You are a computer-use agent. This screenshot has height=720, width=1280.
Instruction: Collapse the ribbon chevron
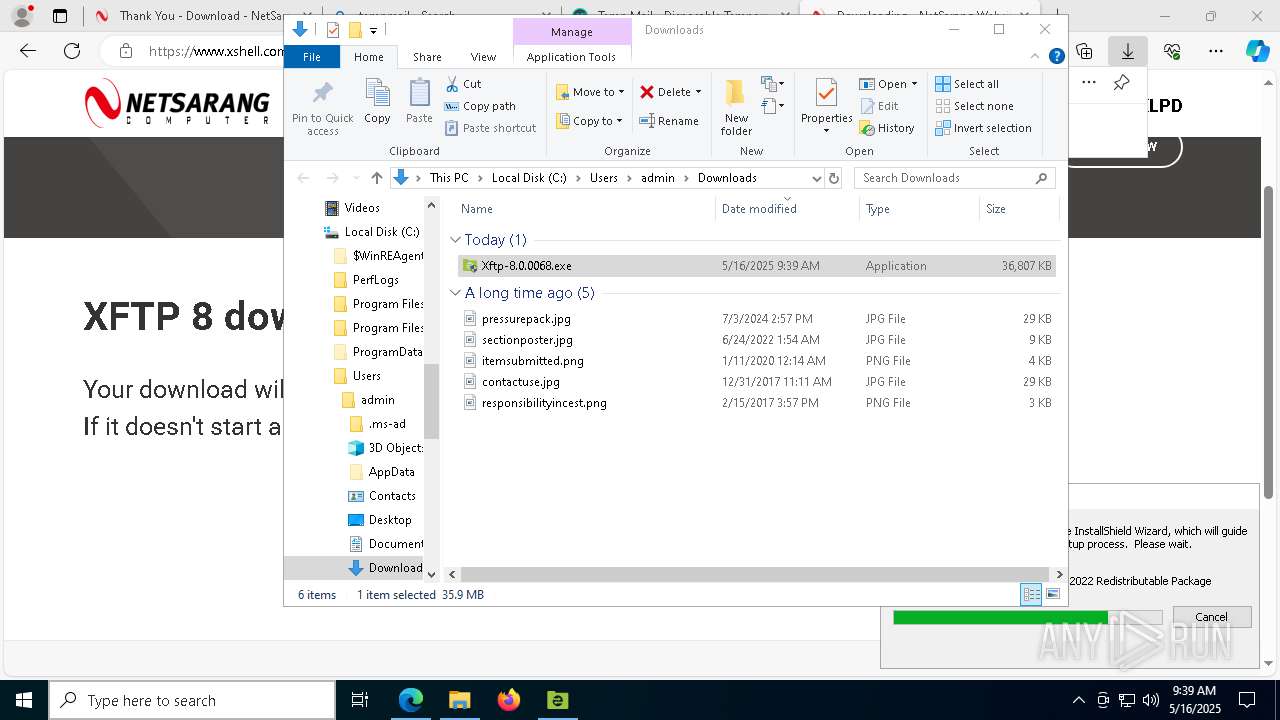[x=1035, y=56]
